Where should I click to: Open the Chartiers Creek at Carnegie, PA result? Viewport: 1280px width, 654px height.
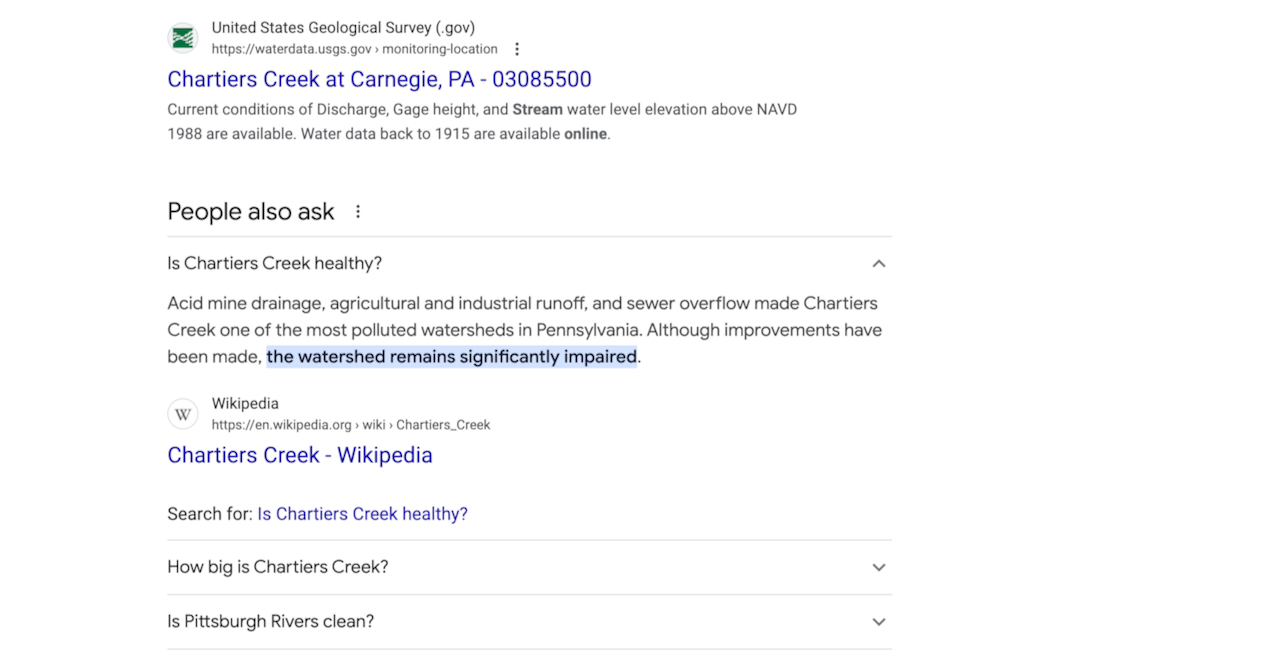[x=379, y=79]
